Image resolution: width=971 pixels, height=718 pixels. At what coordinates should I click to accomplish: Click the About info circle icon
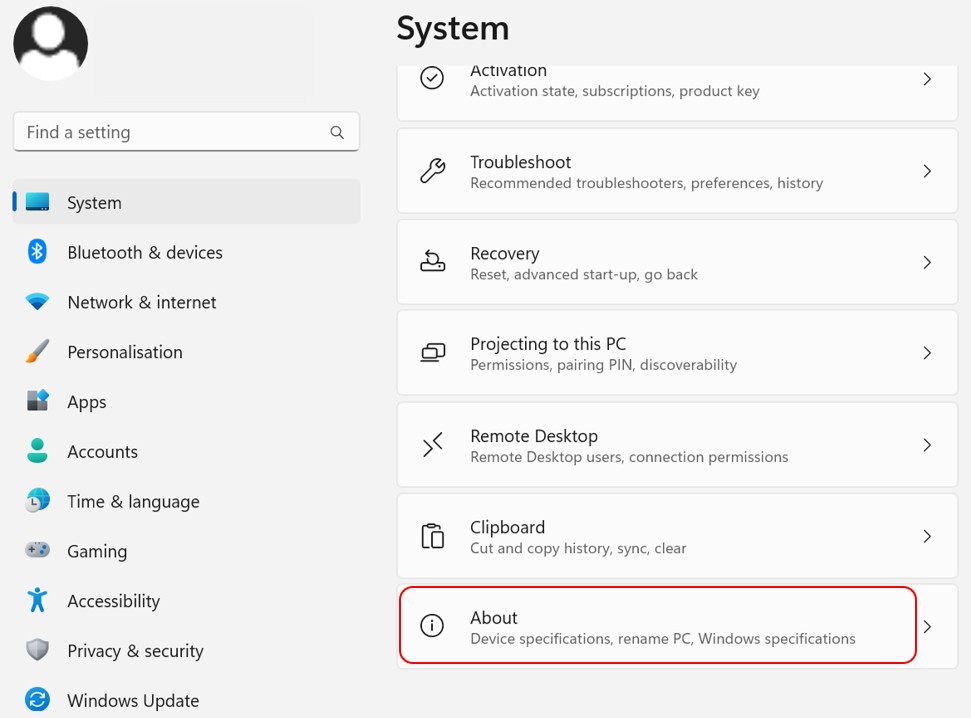[x=432, y=626]
